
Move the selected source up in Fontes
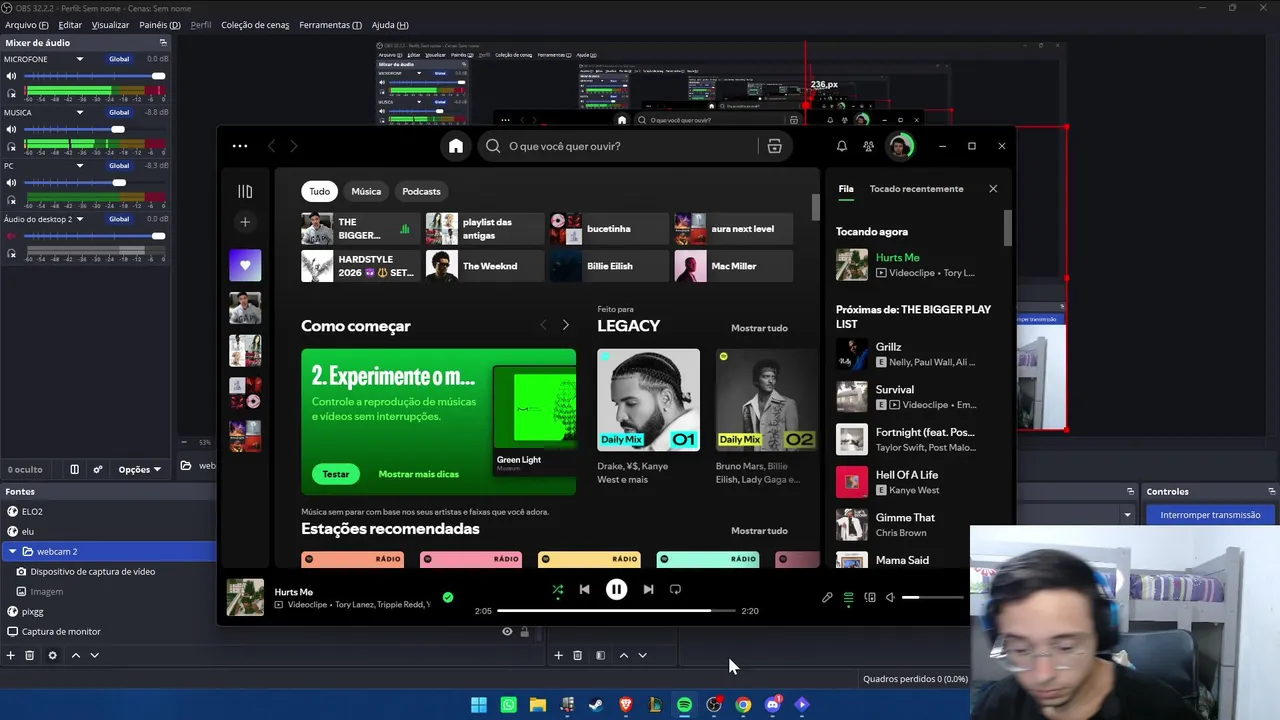tap(75, 655)
